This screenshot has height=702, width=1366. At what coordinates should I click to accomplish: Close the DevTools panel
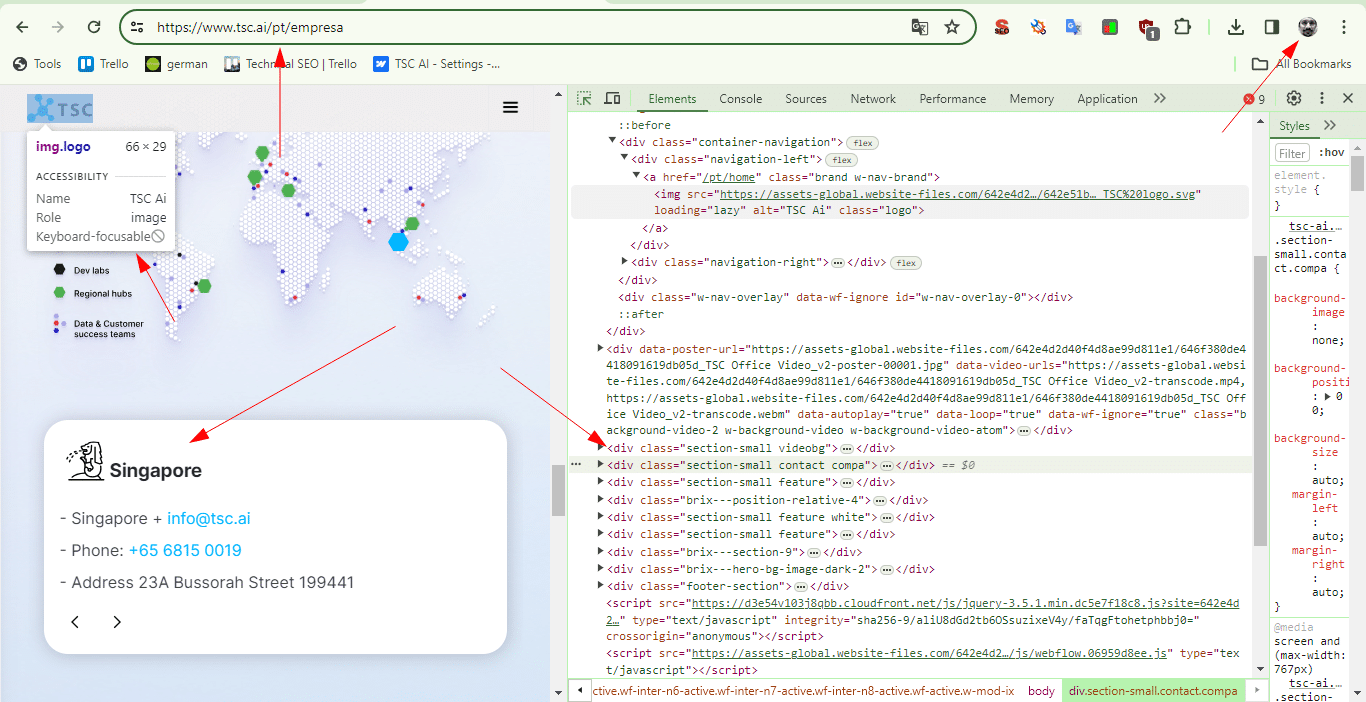click(1348, 98)
